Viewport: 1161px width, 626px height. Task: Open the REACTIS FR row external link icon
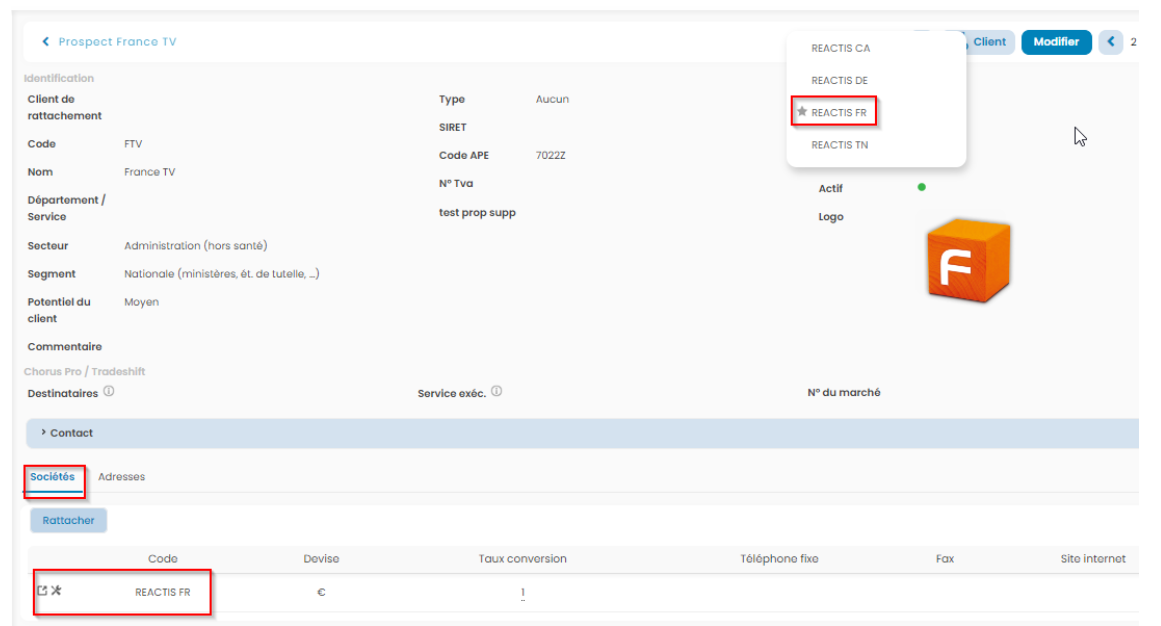tap(42, 591)
